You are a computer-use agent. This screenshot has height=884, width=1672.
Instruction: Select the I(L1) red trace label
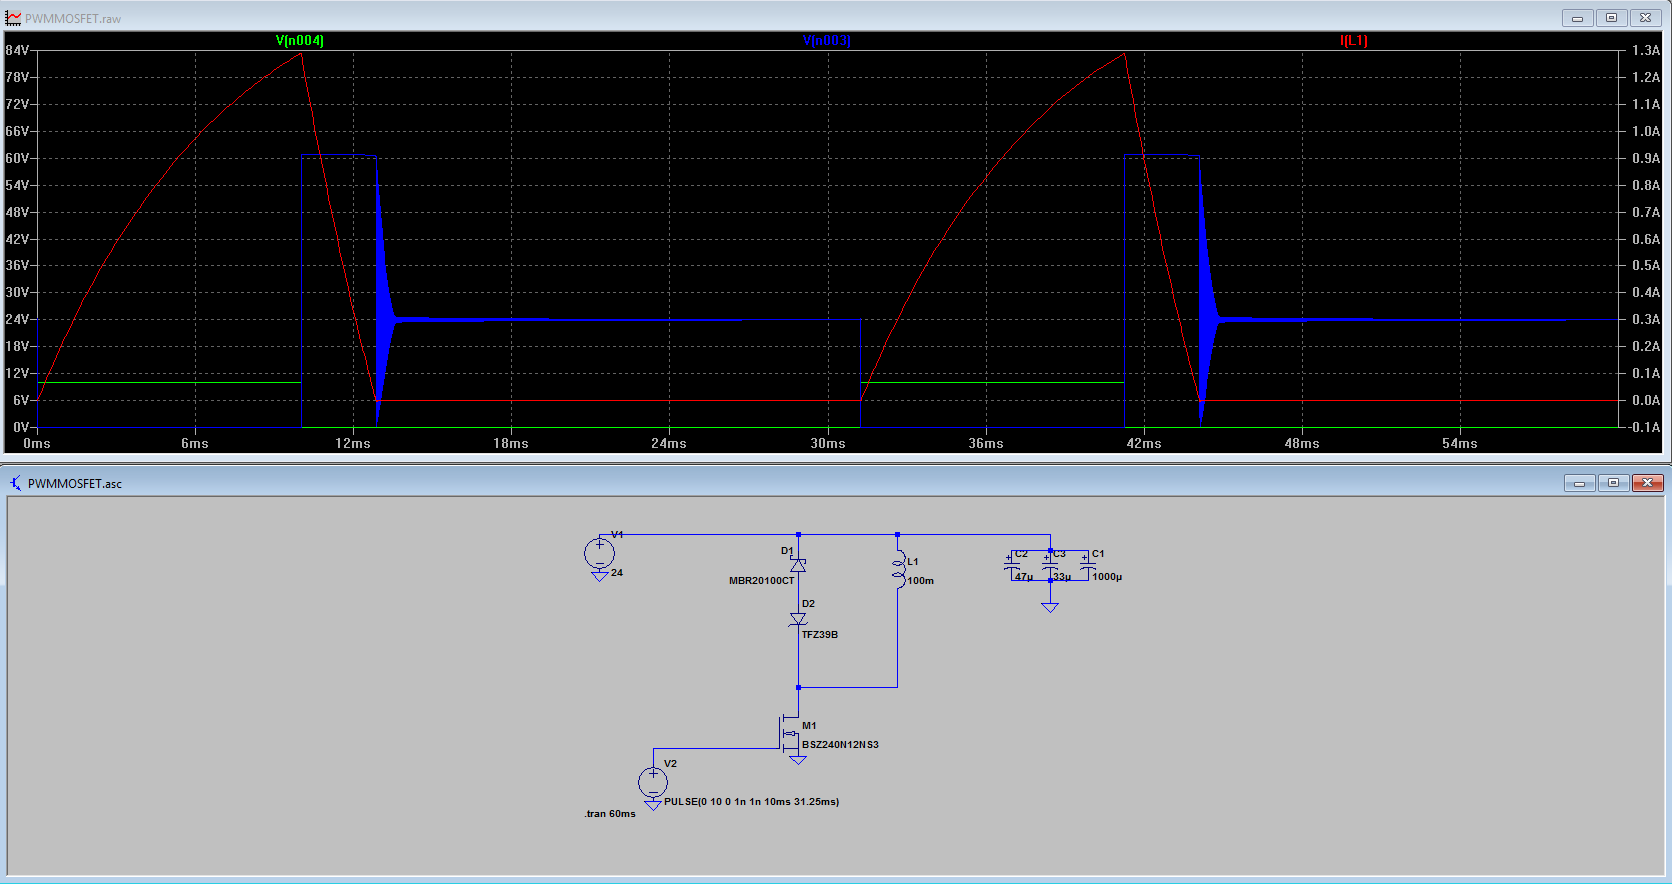pyautogui.click(x=1354, y=41)
